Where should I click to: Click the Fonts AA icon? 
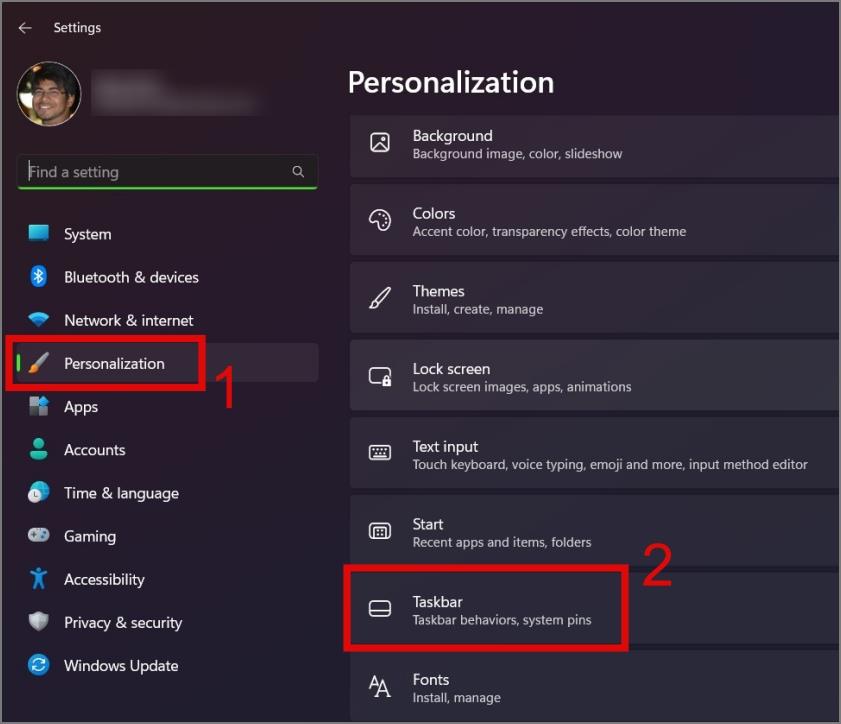click(380, 686)
